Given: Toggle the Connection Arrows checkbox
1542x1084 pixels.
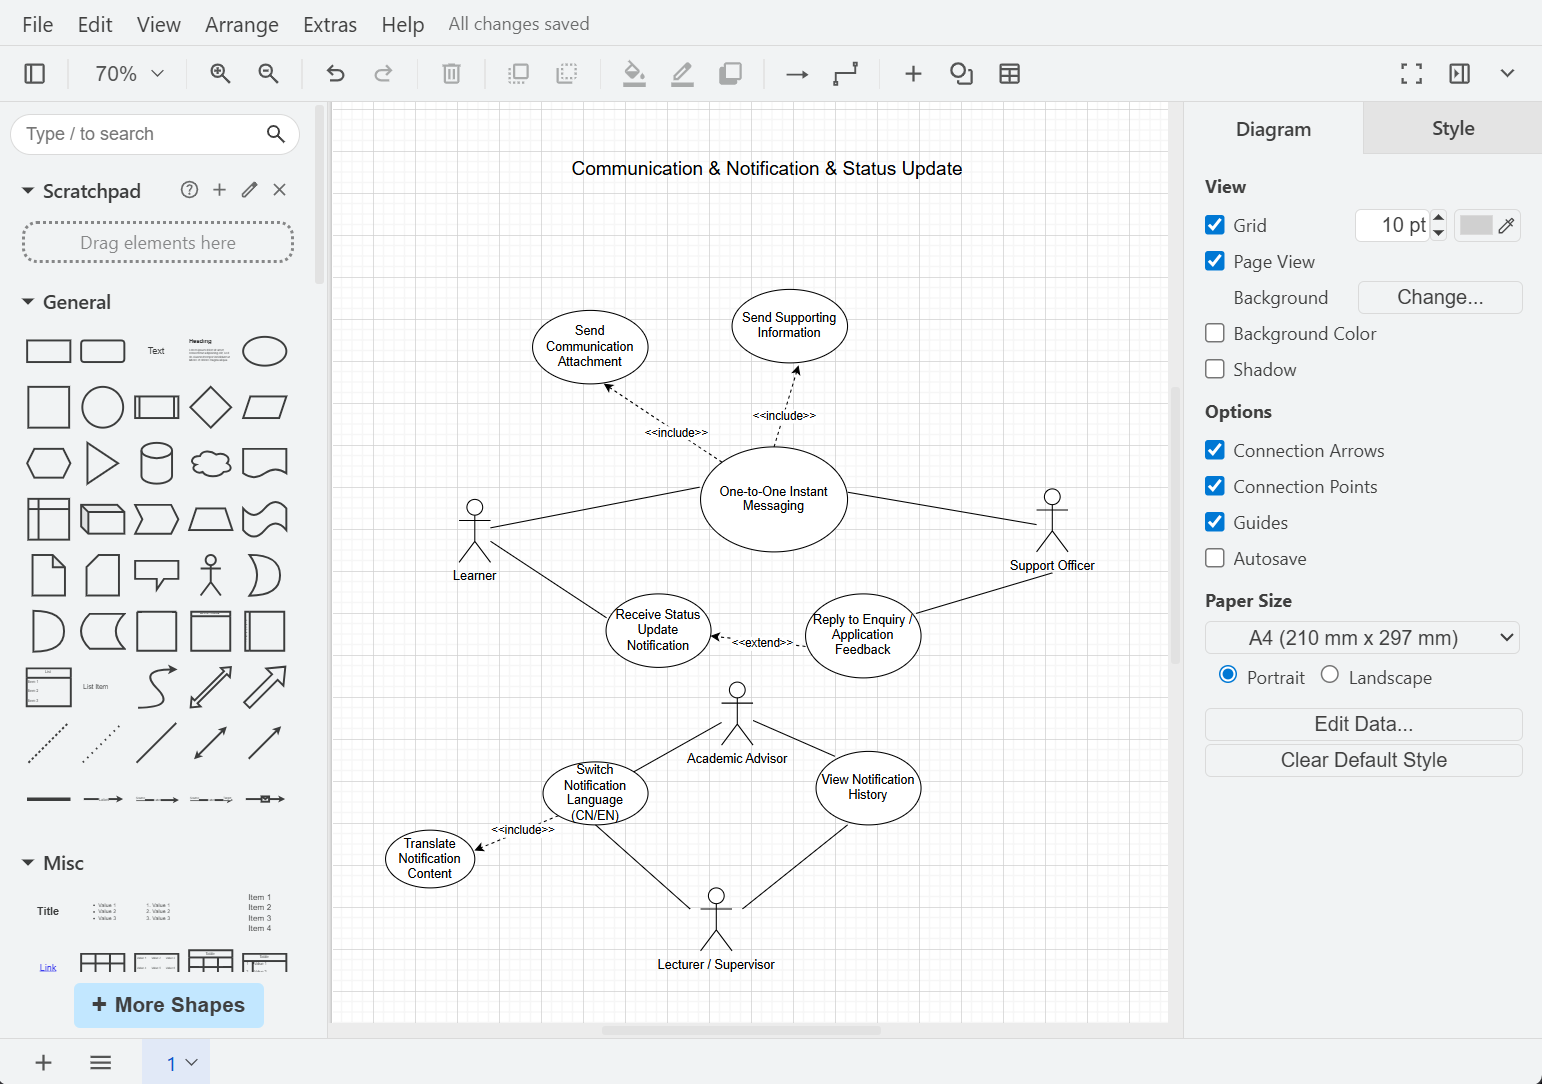Looking at the screenshot, I should pos(1215,450).
